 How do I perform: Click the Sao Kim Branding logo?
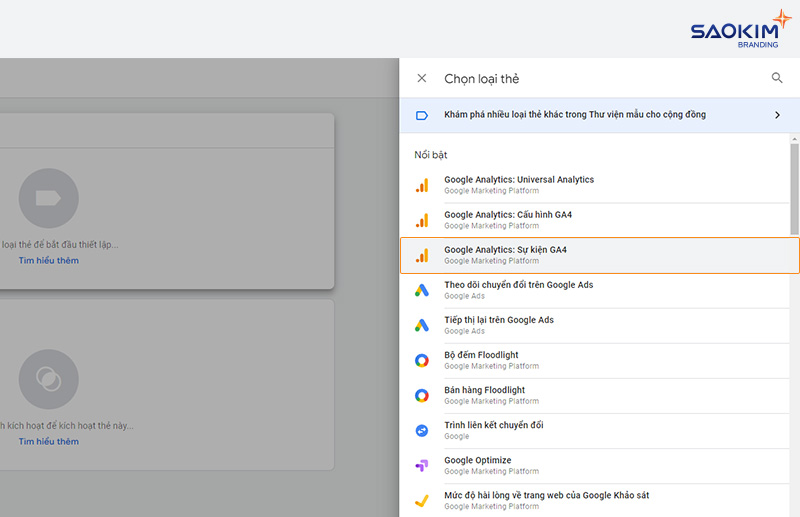click(x=740, y=29)
